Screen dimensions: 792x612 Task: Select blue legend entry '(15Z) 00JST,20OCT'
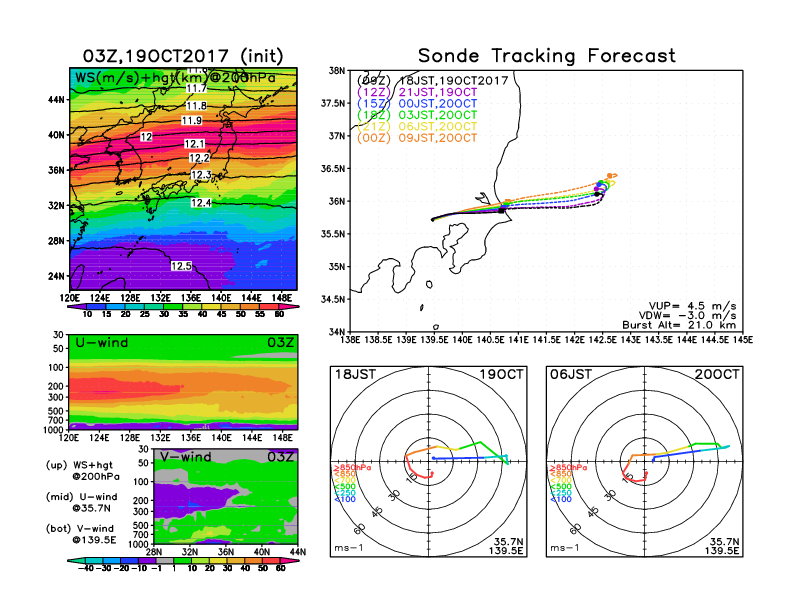click(x=417, y=104)
